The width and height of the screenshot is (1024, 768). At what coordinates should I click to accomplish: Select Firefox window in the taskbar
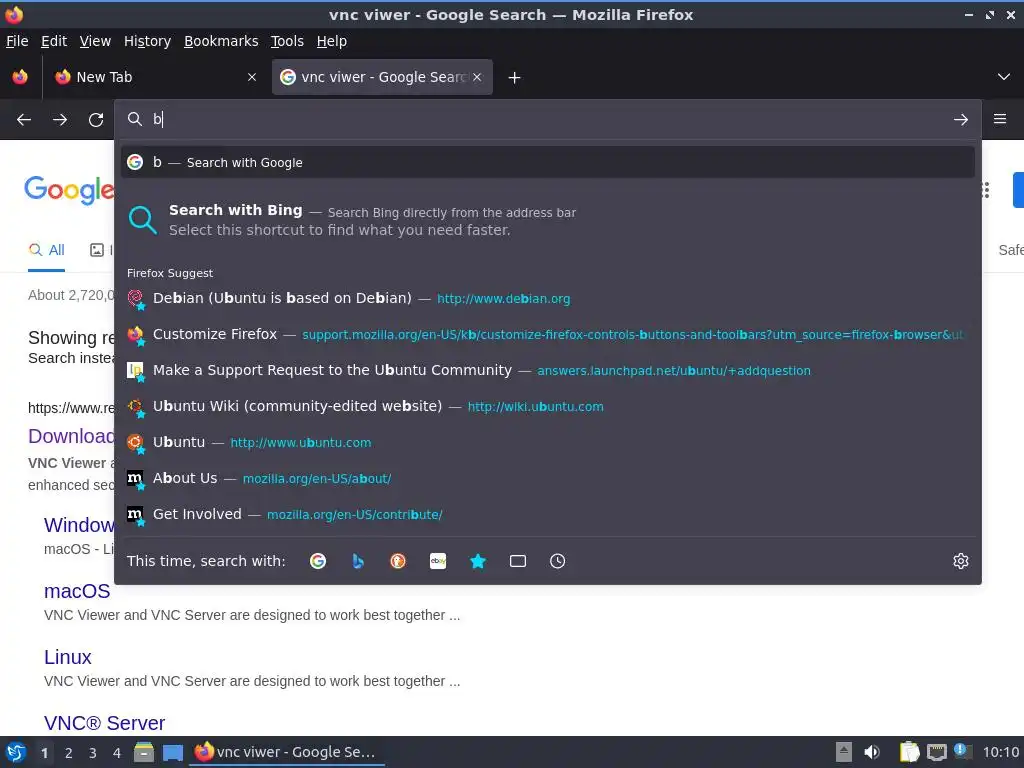tap(286, 752)
